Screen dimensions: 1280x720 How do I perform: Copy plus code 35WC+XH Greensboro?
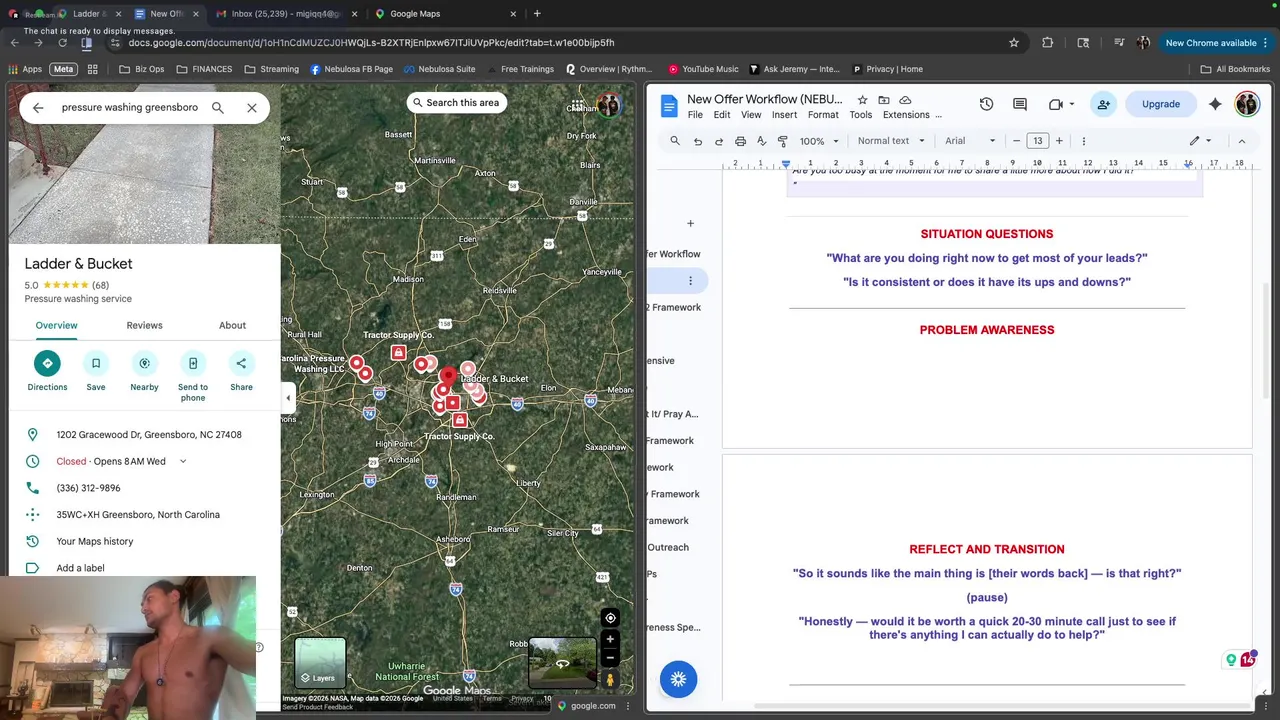pos(138,515)
